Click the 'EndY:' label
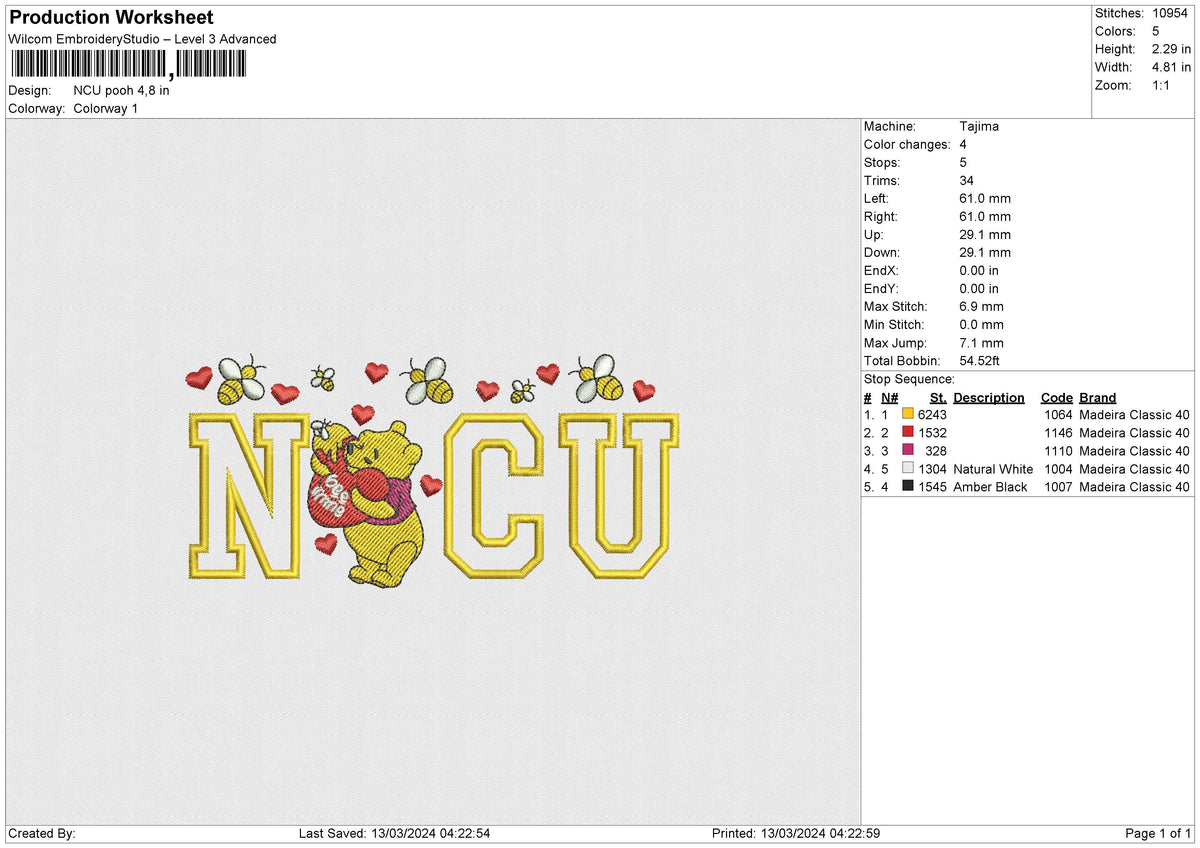Viewport: 1200px width, 848px height. (882, 288)
